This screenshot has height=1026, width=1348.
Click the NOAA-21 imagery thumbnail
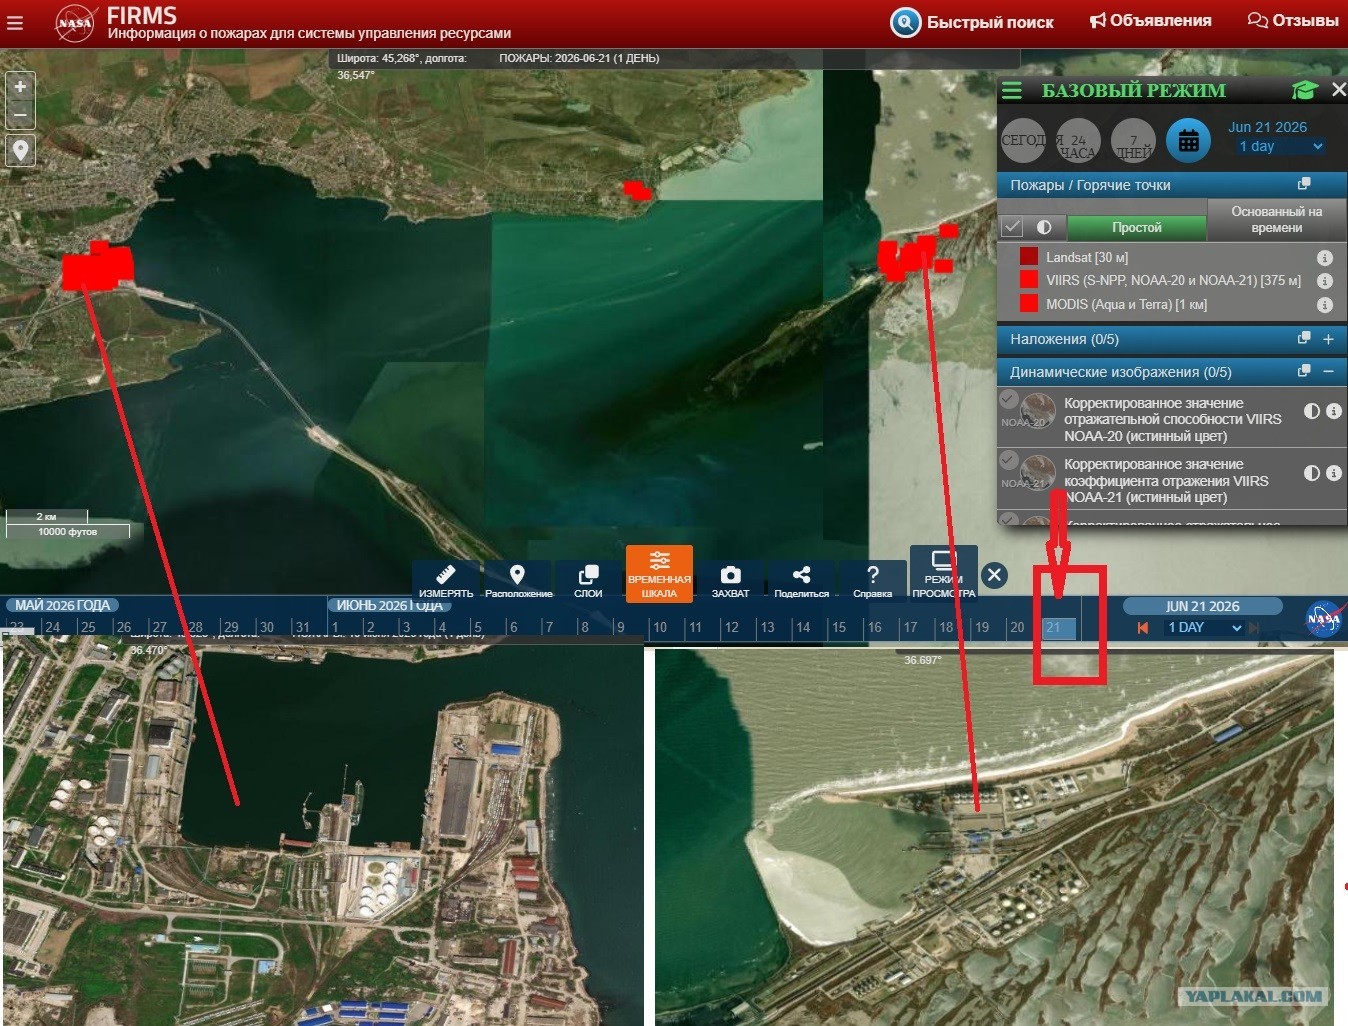1038,472
